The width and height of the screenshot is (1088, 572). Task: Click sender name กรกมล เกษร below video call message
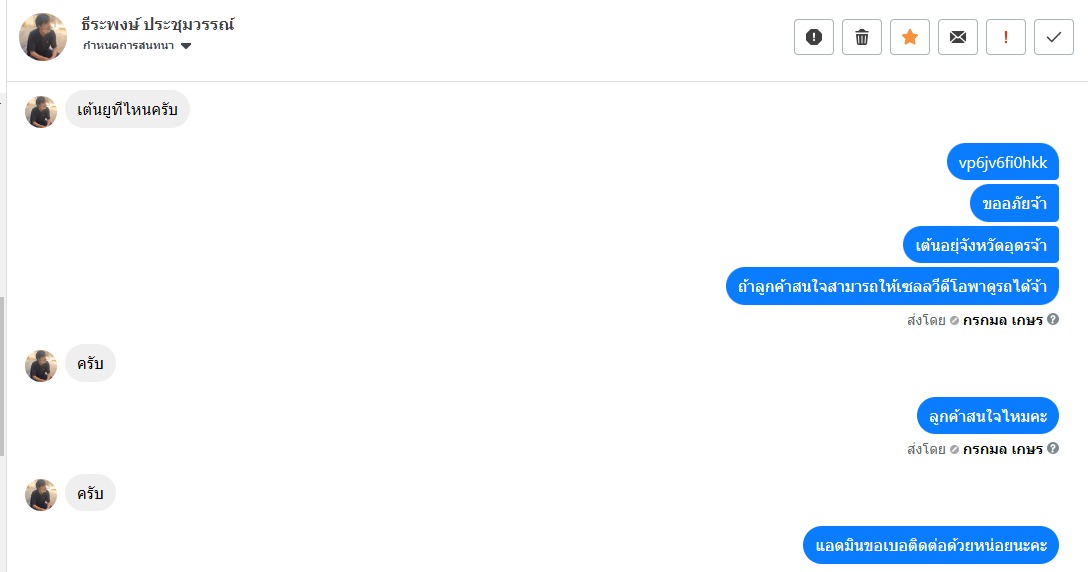pos(1003,320)
